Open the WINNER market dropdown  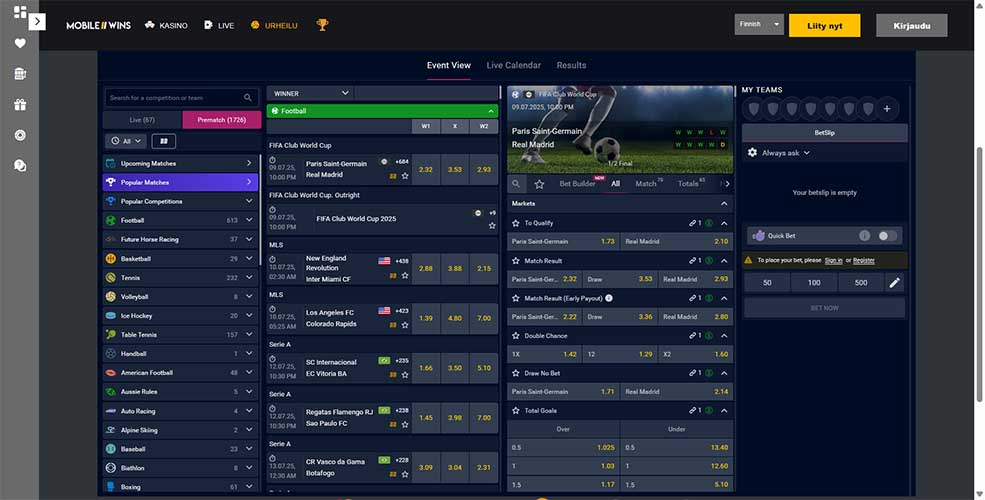click(x=310, y=93)
